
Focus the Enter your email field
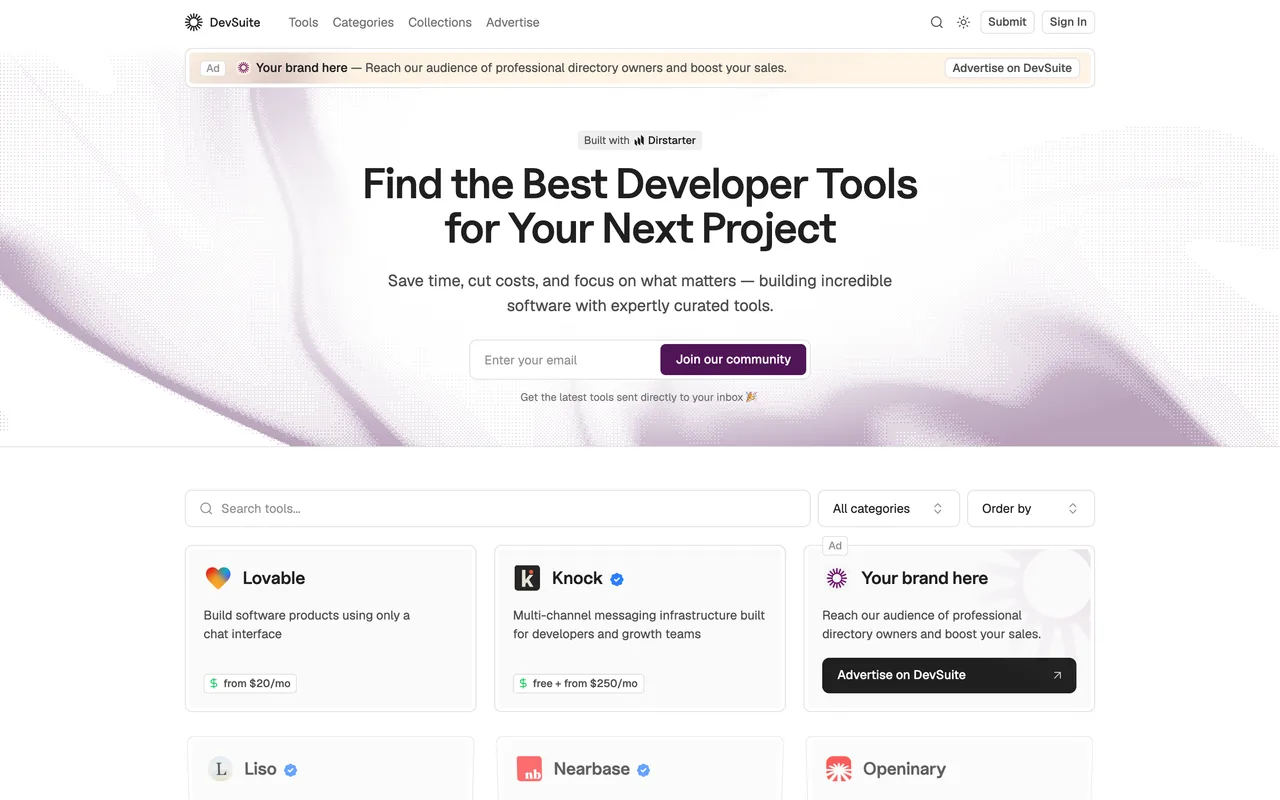tap(566, 360)
